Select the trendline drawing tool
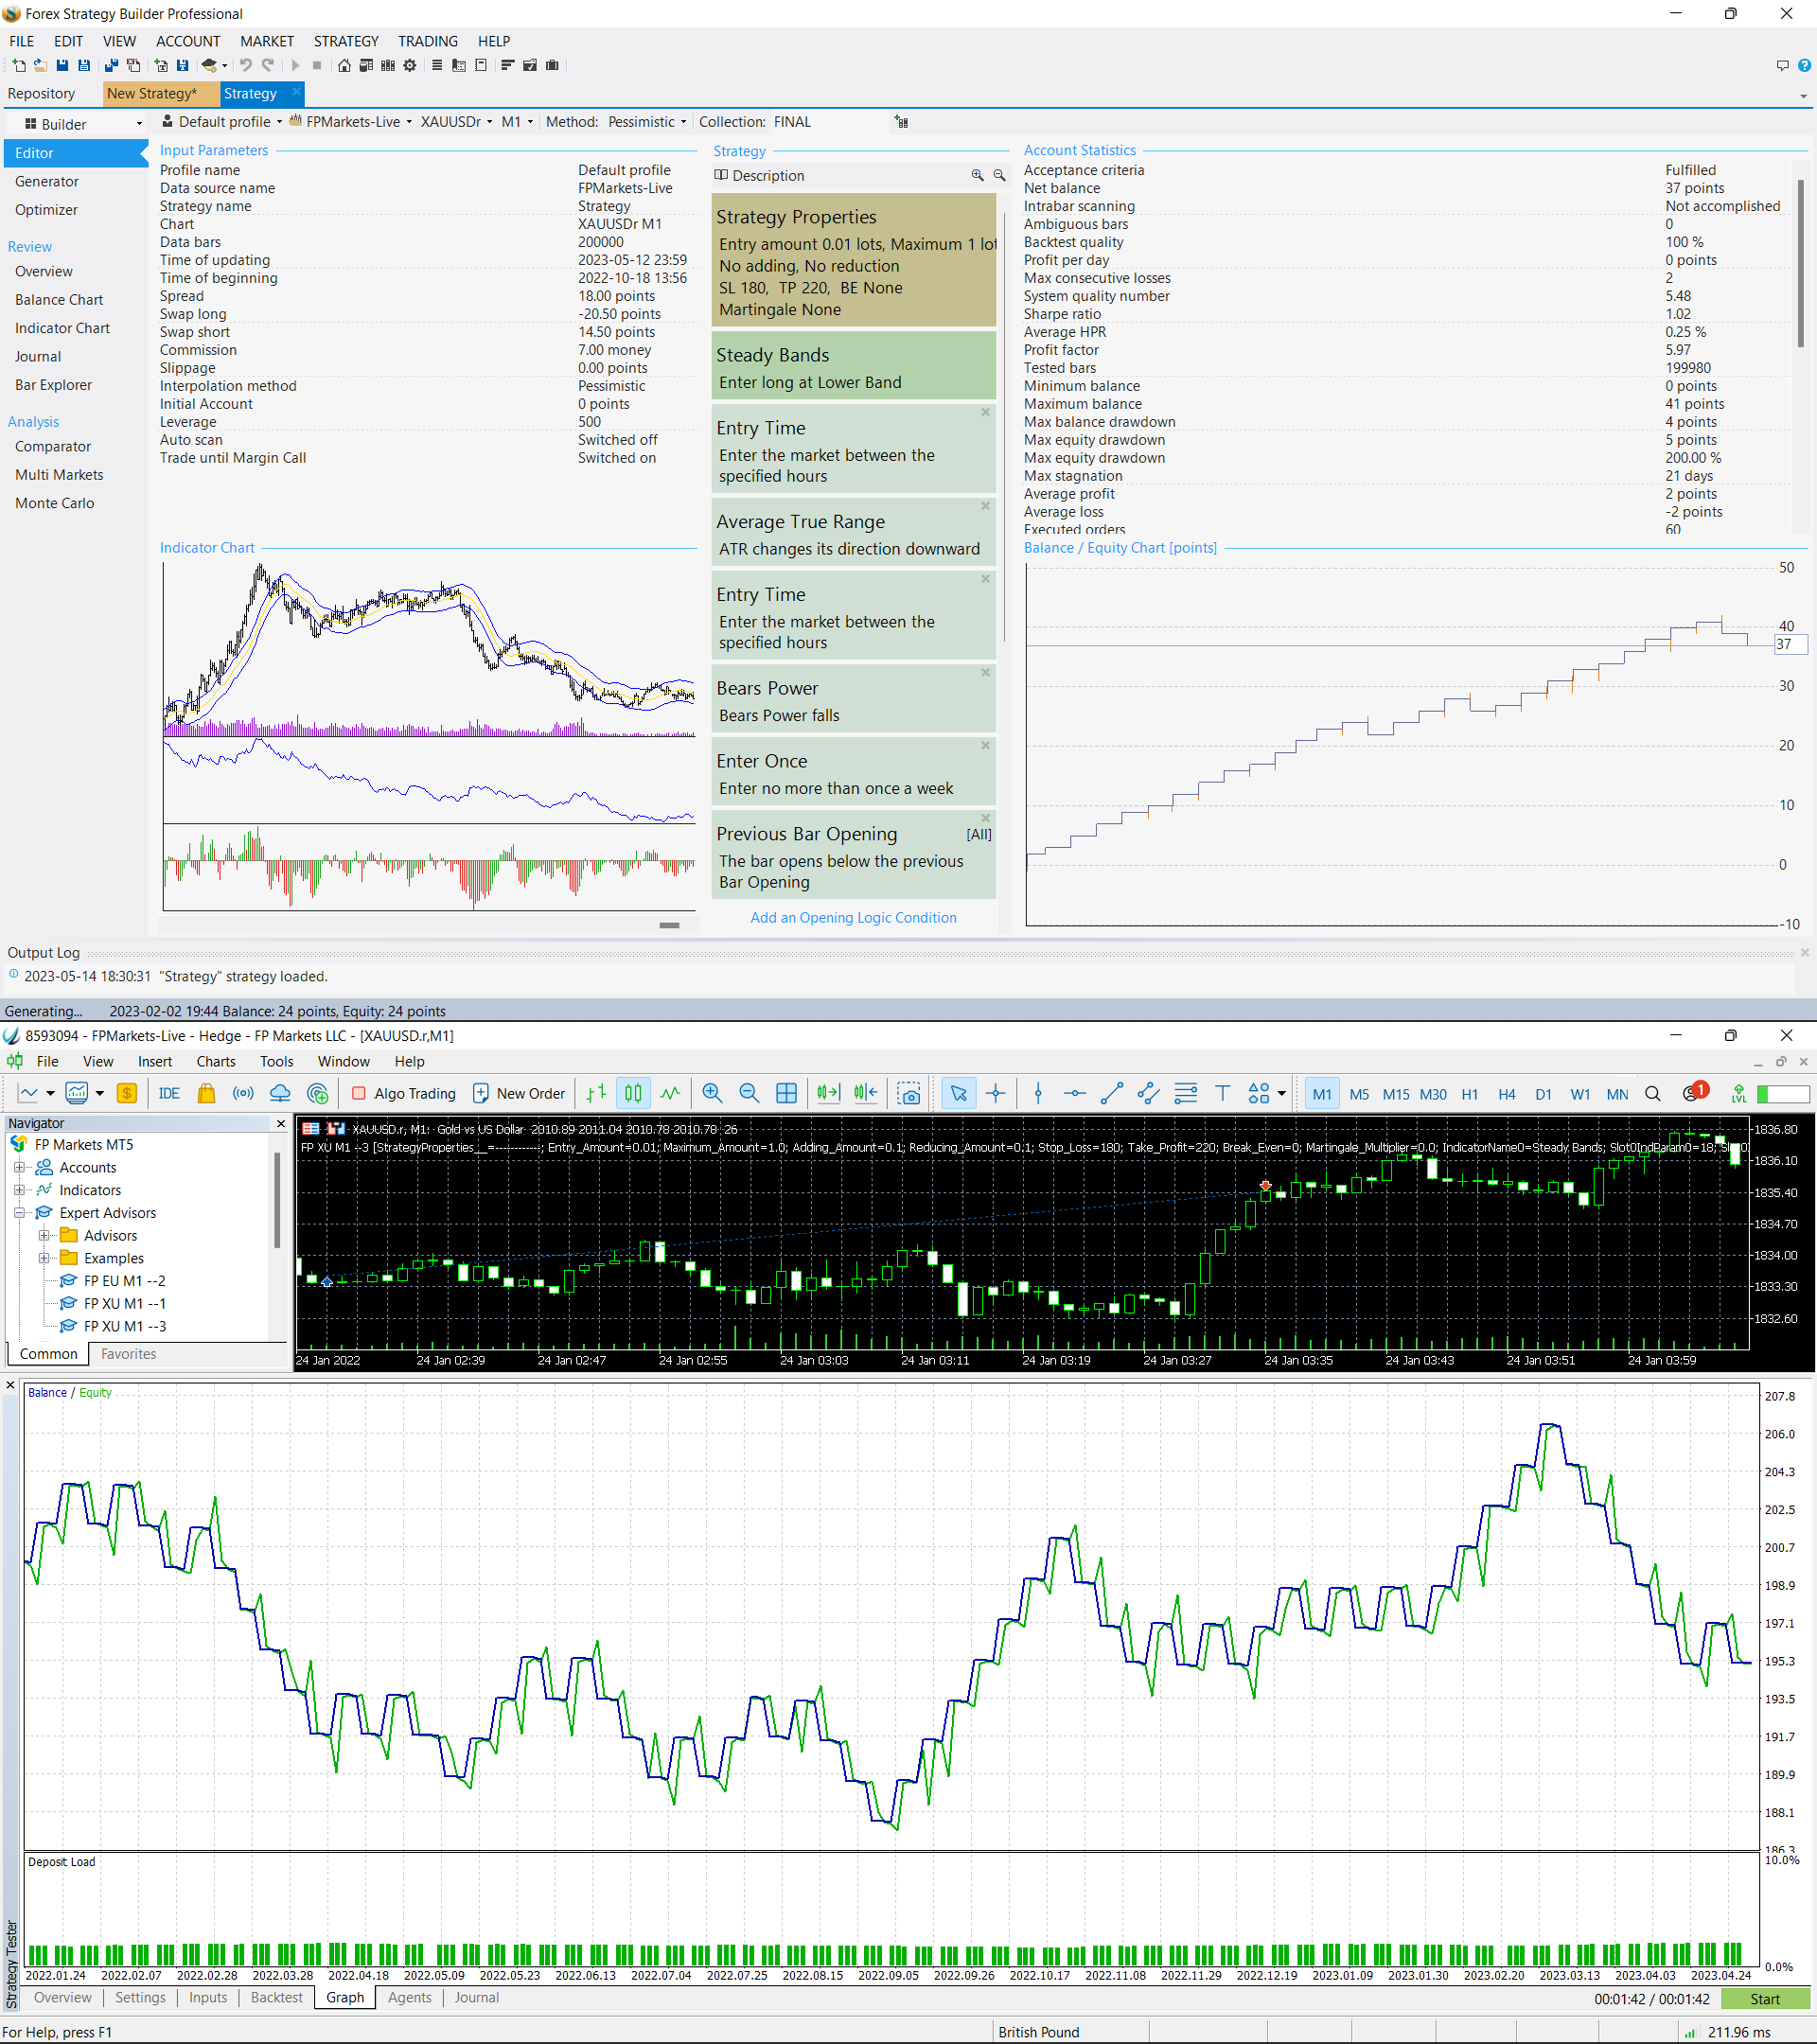Screen dimensions: 1817x2044 click(1112, 1093)
